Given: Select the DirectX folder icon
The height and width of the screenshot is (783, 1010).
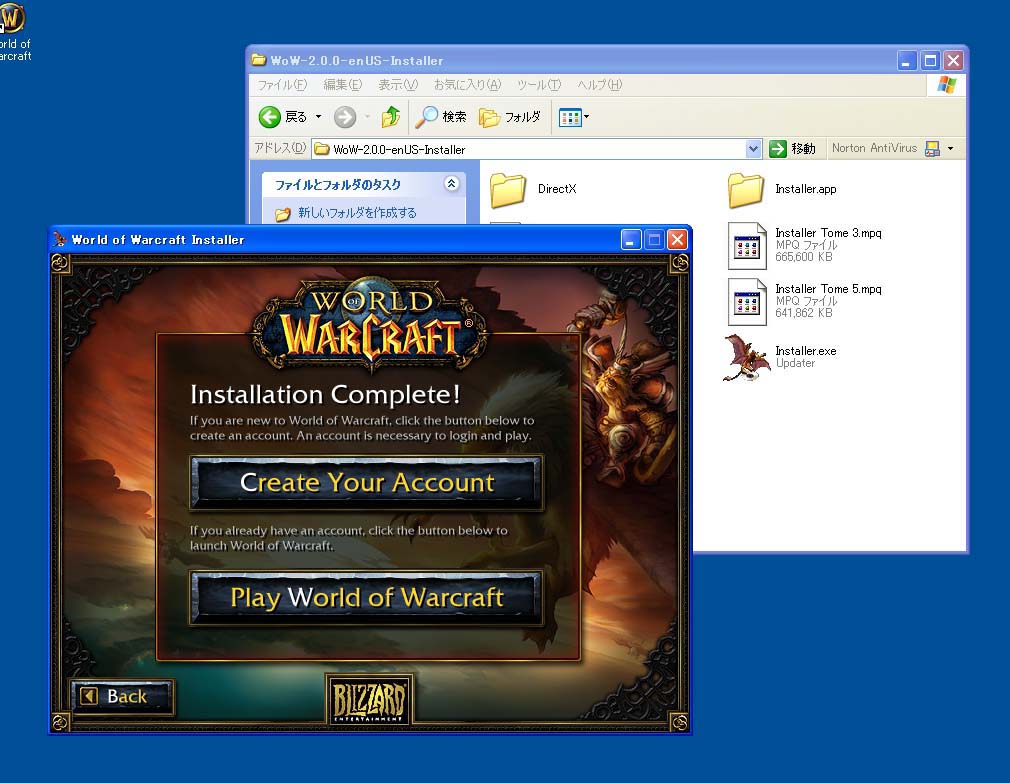Looking at the screenshot, I should [x=508, y=190].
